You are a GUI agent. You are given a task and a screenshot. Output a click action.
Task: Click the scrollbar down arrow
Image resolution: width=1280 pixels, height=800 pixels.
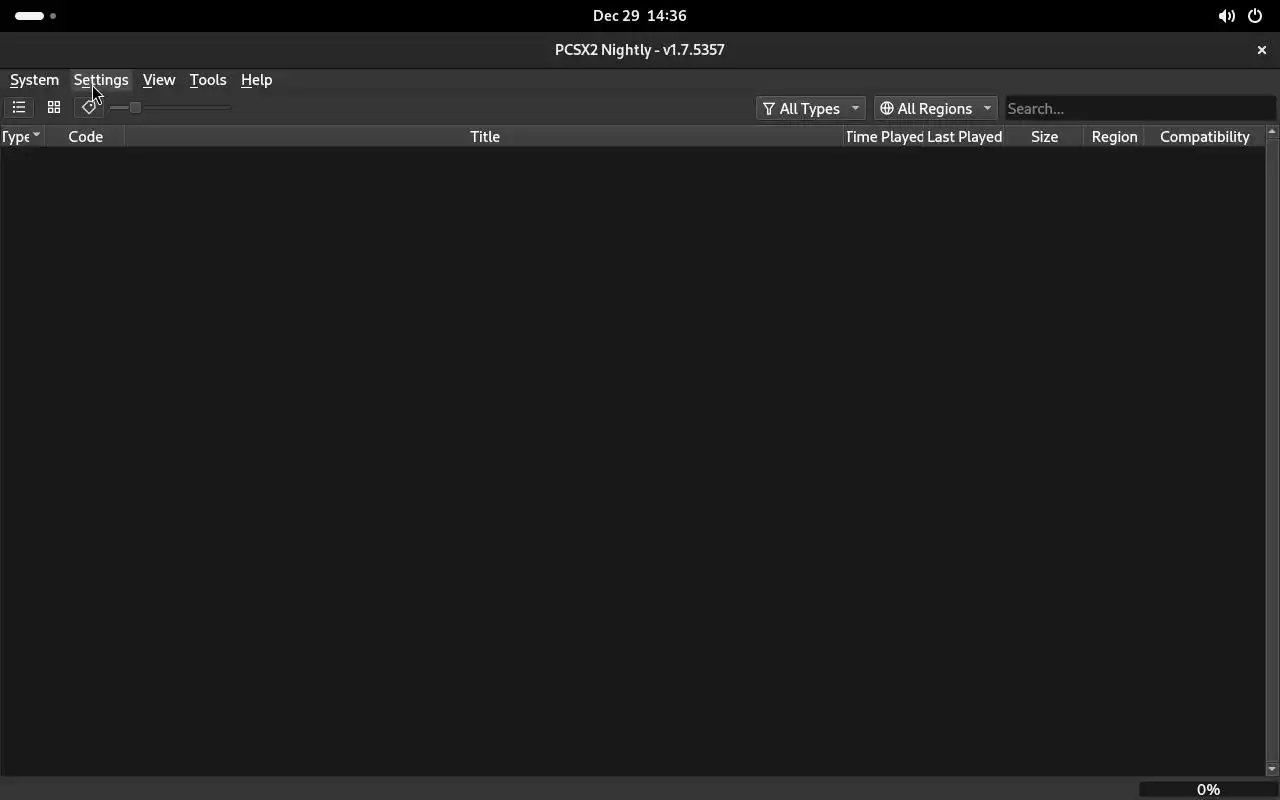1272,769
